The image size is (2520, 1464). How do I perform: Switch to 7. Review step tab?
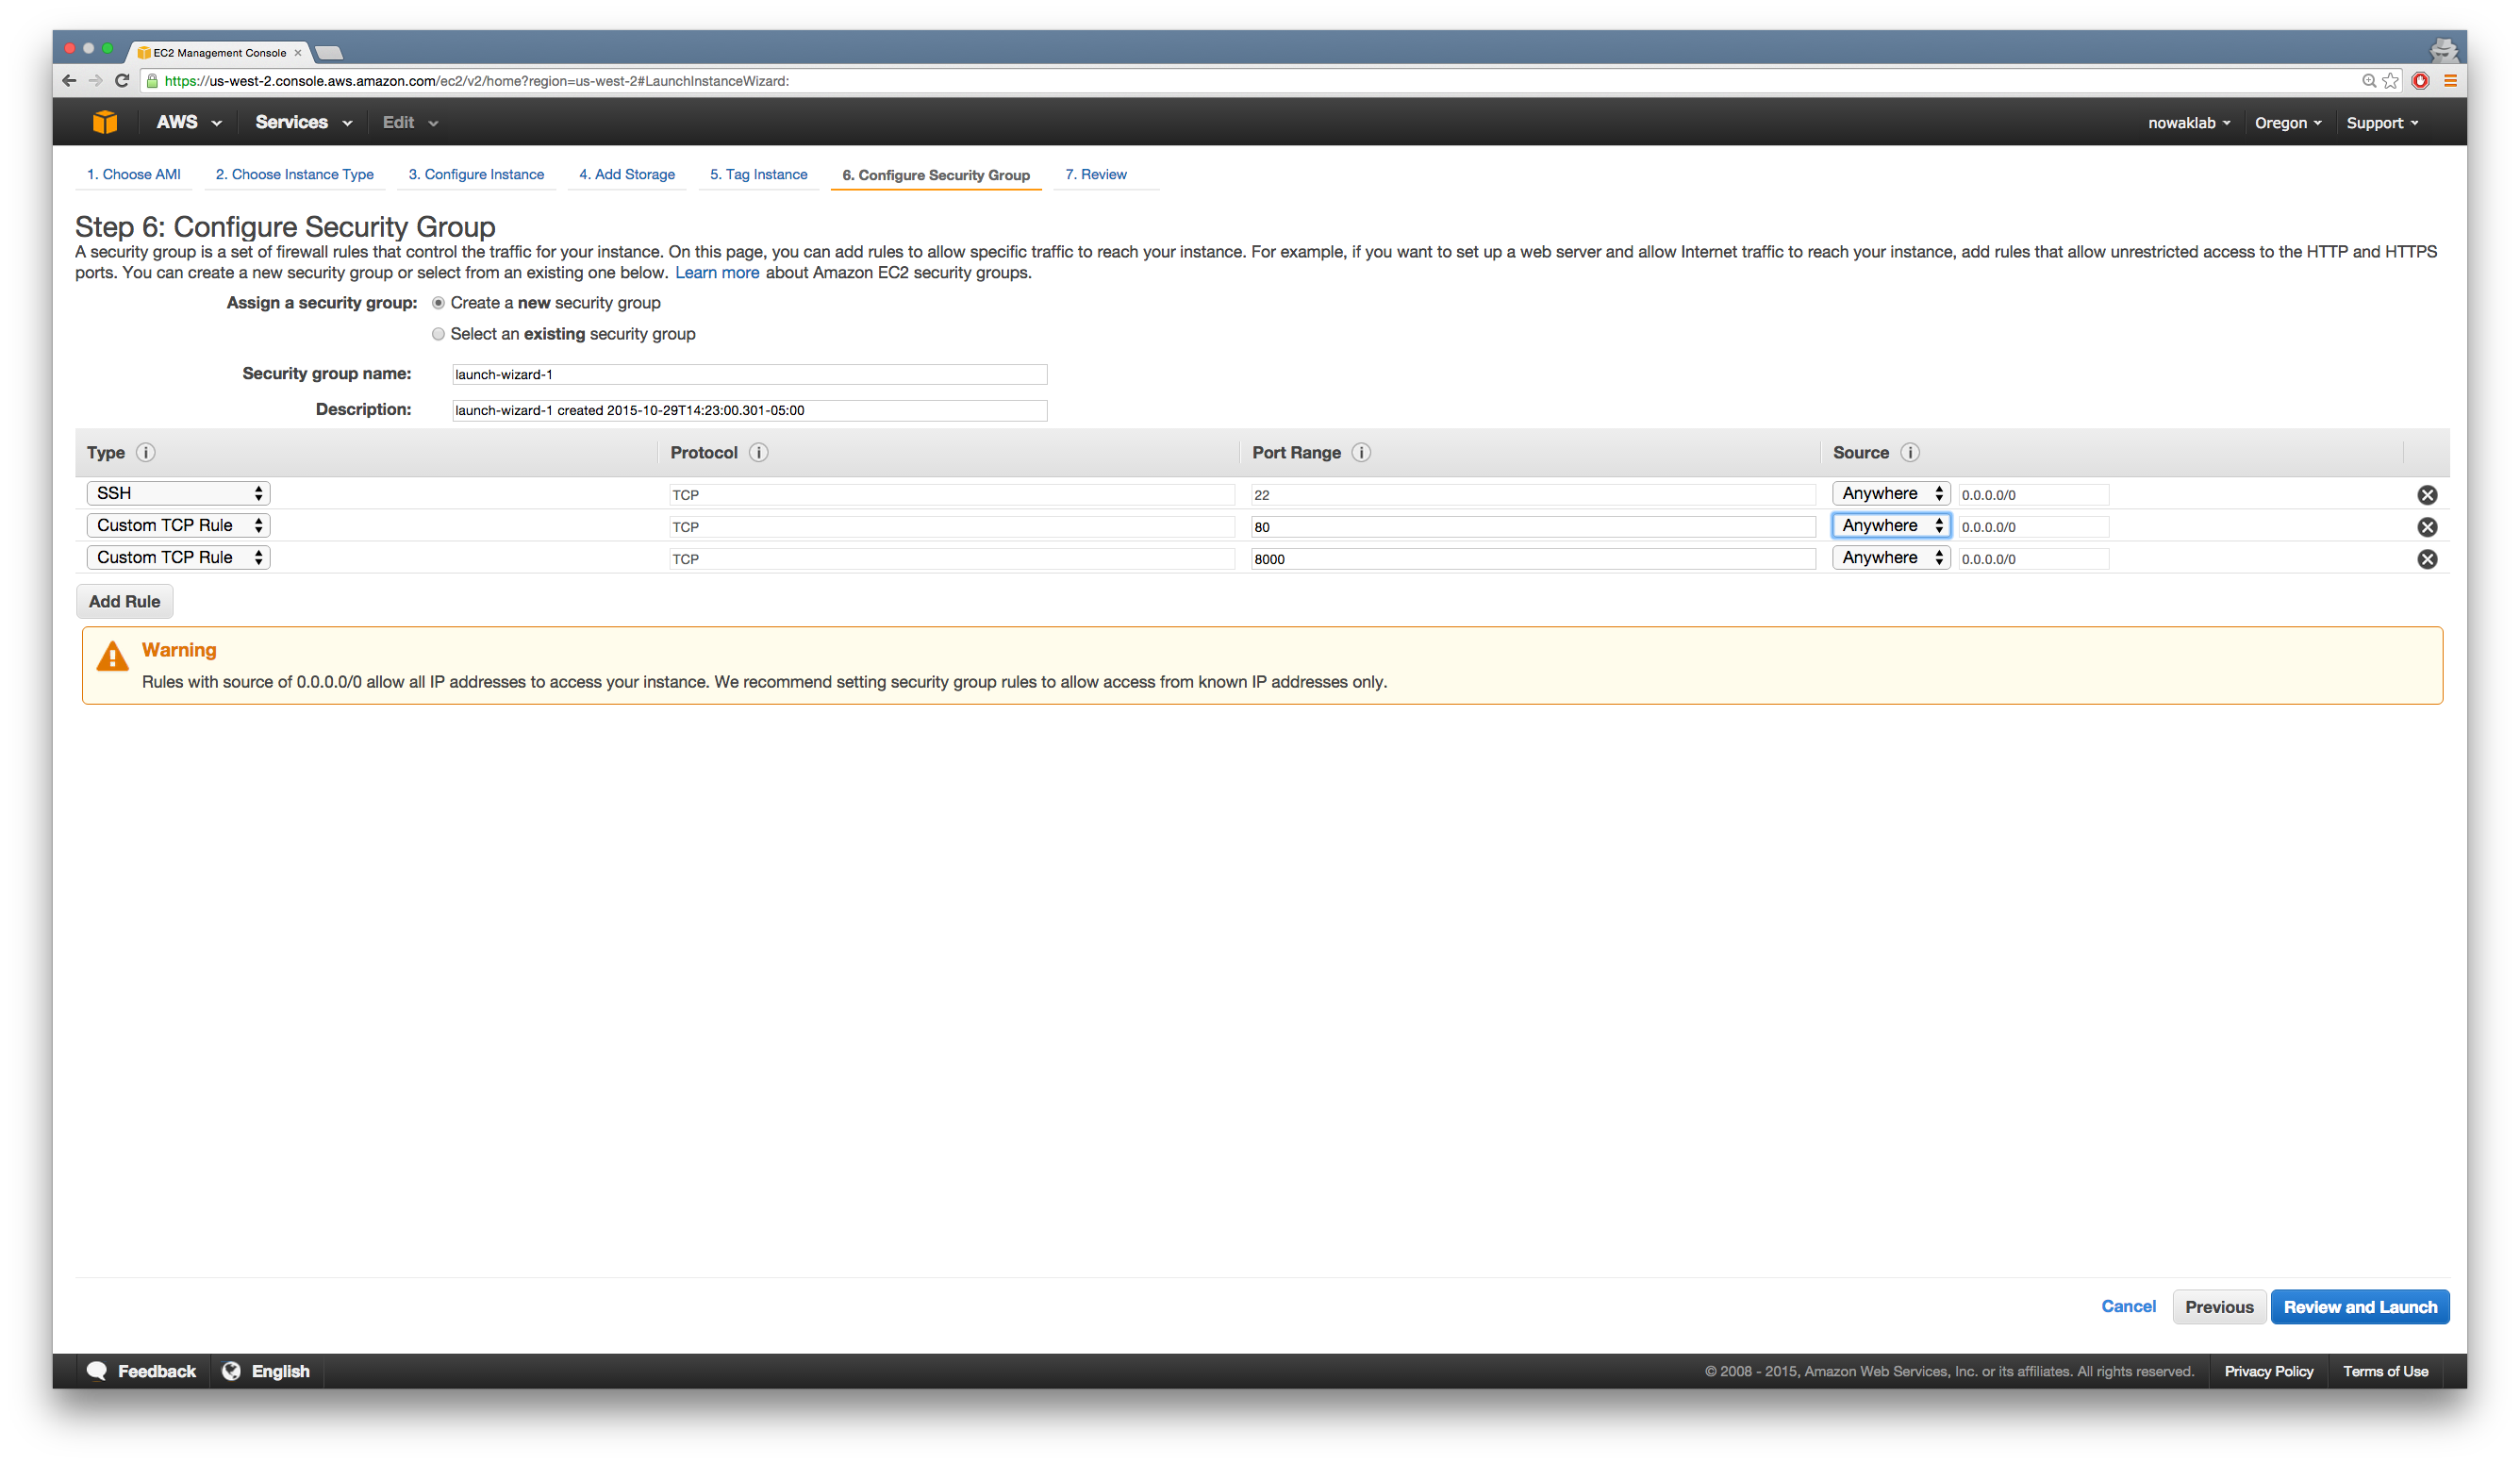click(1095, 174)
